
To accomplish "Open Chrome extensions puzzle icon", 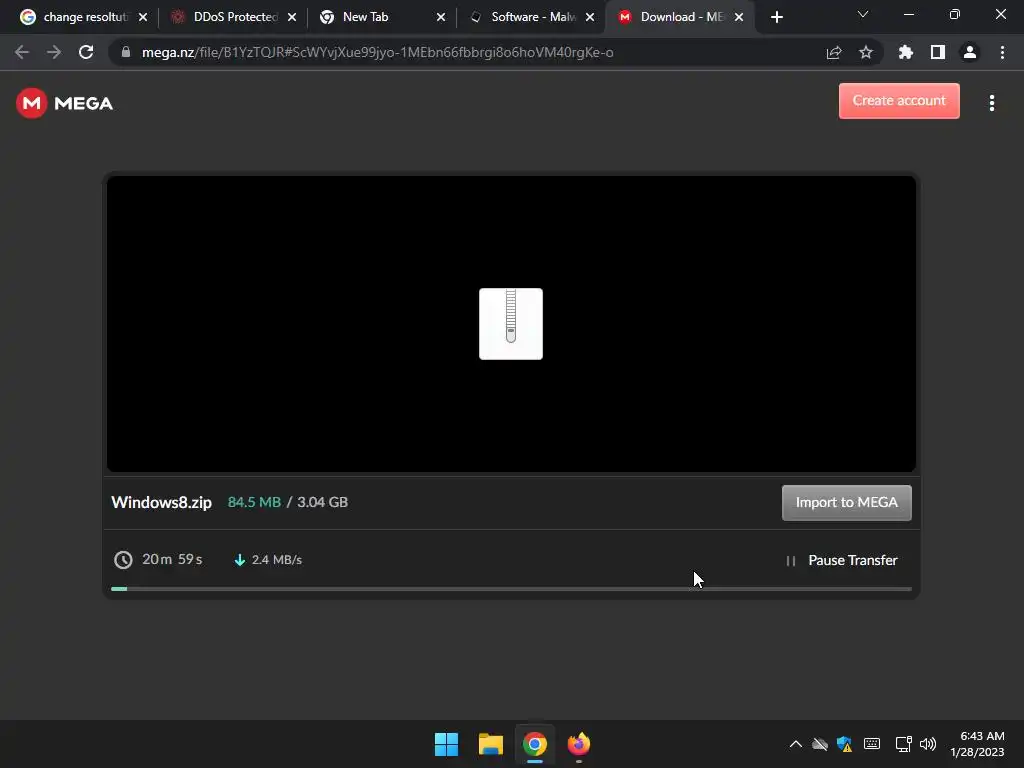I will pos(906,52).
